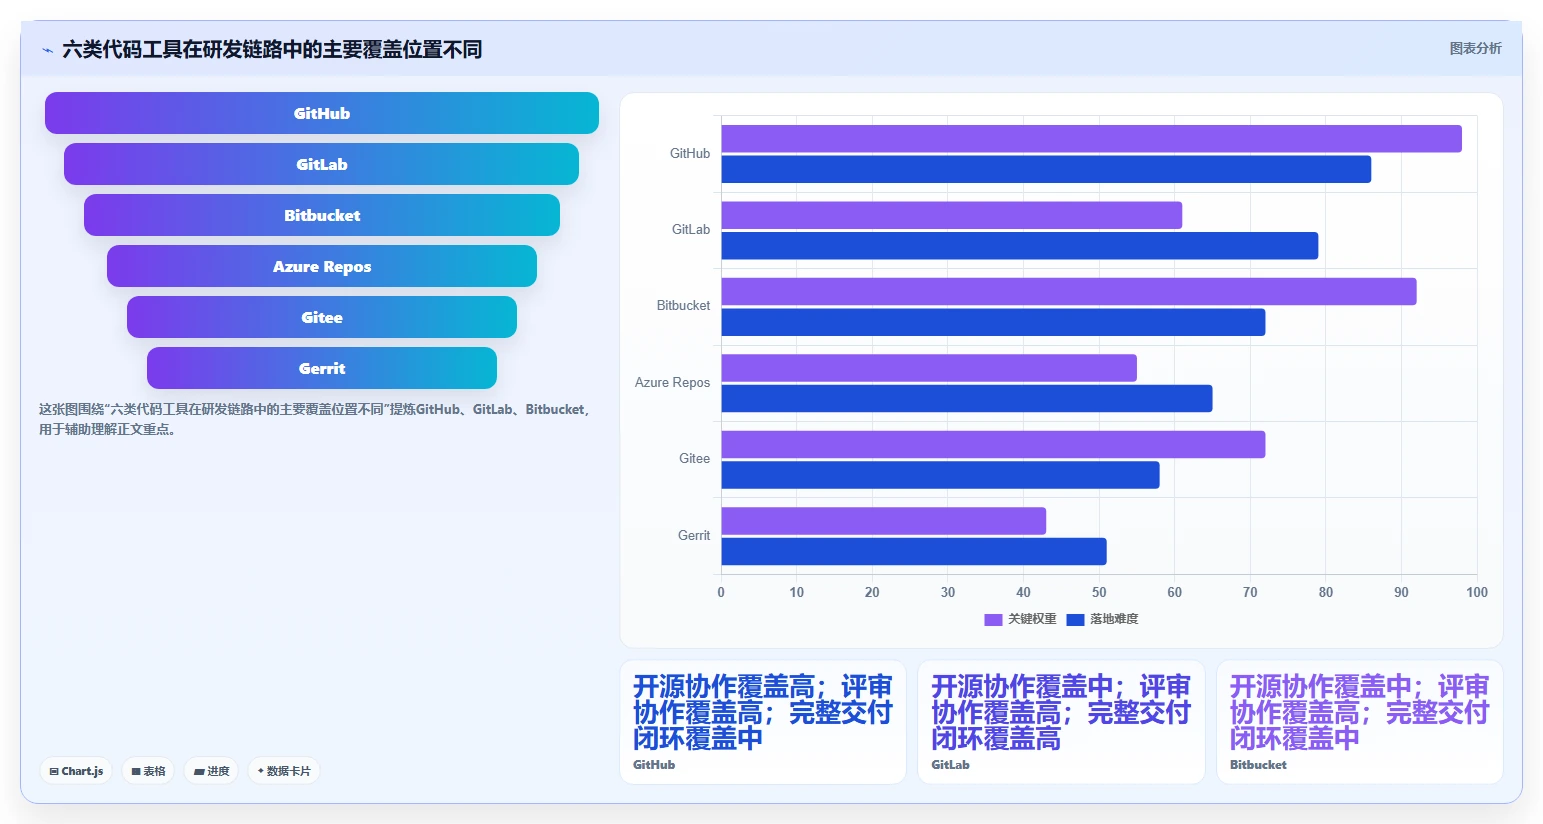Click the Gitee y-axis label in chart
The width and height of the screenshot is (1543, 824).
694,458
